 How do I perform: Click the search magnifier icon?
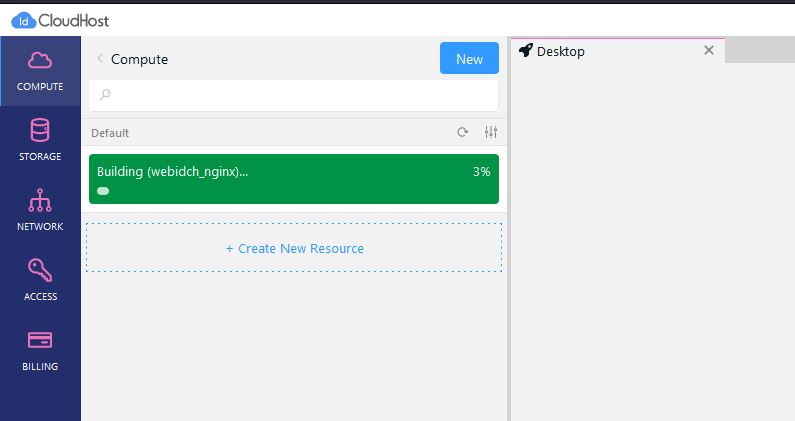[105, 94]
